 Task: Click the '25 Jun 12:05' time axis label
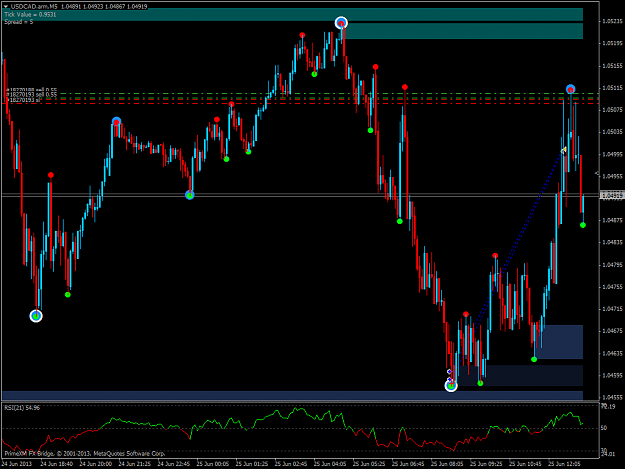564,464
